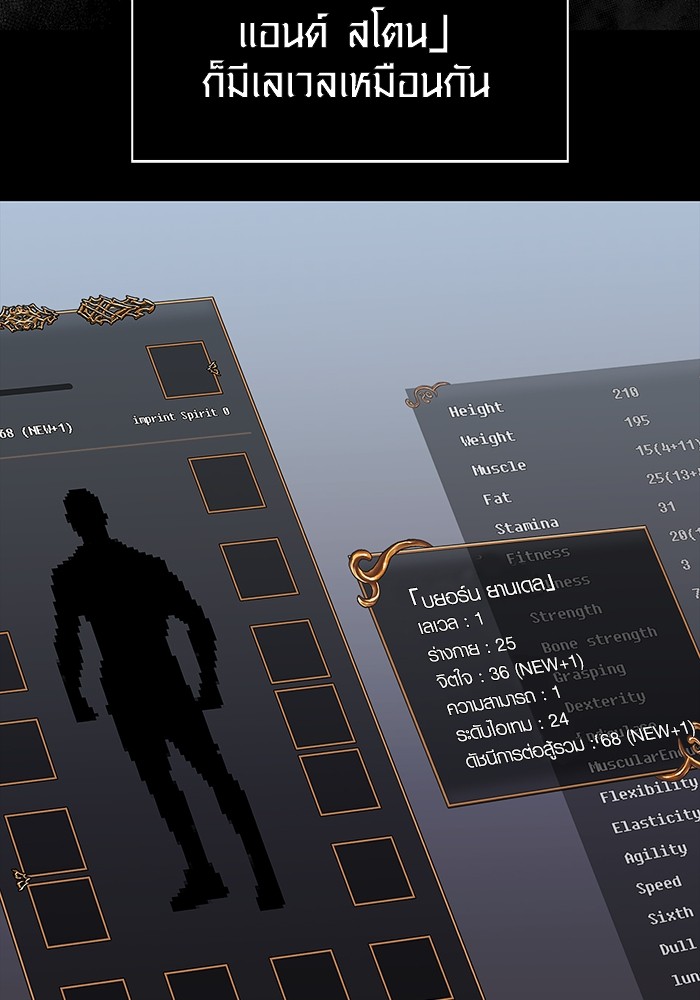Click the Height value 210
The width and height of the screenshot is (700, 1000).
point(625,393)
